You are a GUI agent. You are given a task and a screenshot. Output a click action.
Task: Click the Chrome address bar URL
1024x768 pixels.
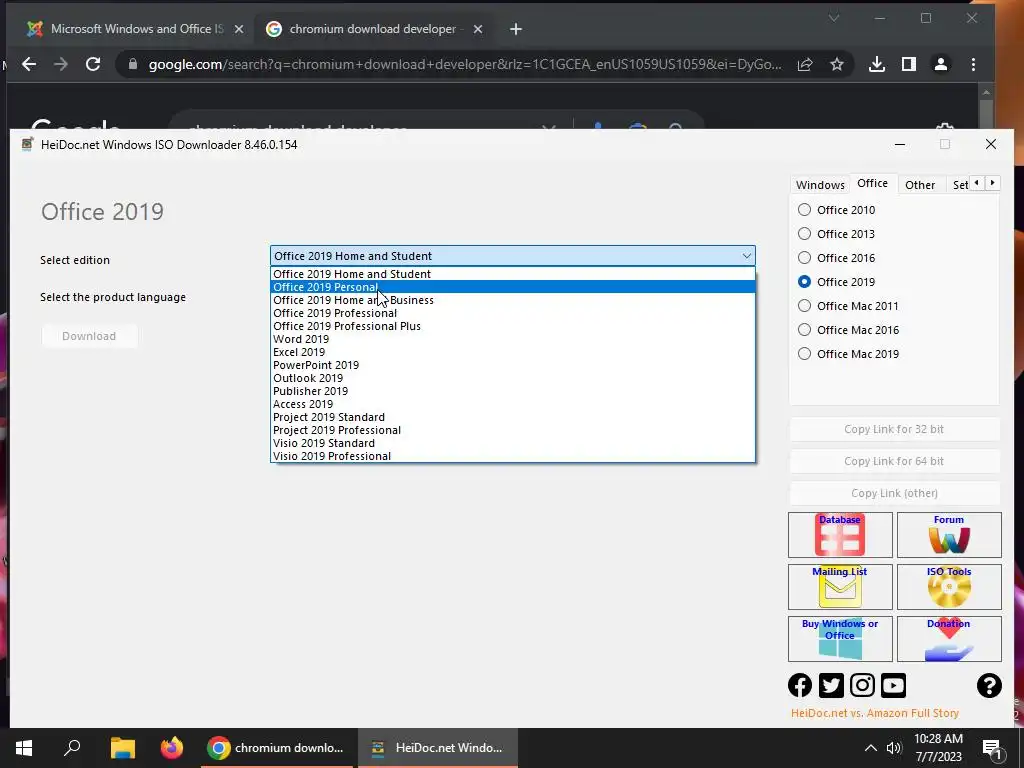tap(464, 64)
